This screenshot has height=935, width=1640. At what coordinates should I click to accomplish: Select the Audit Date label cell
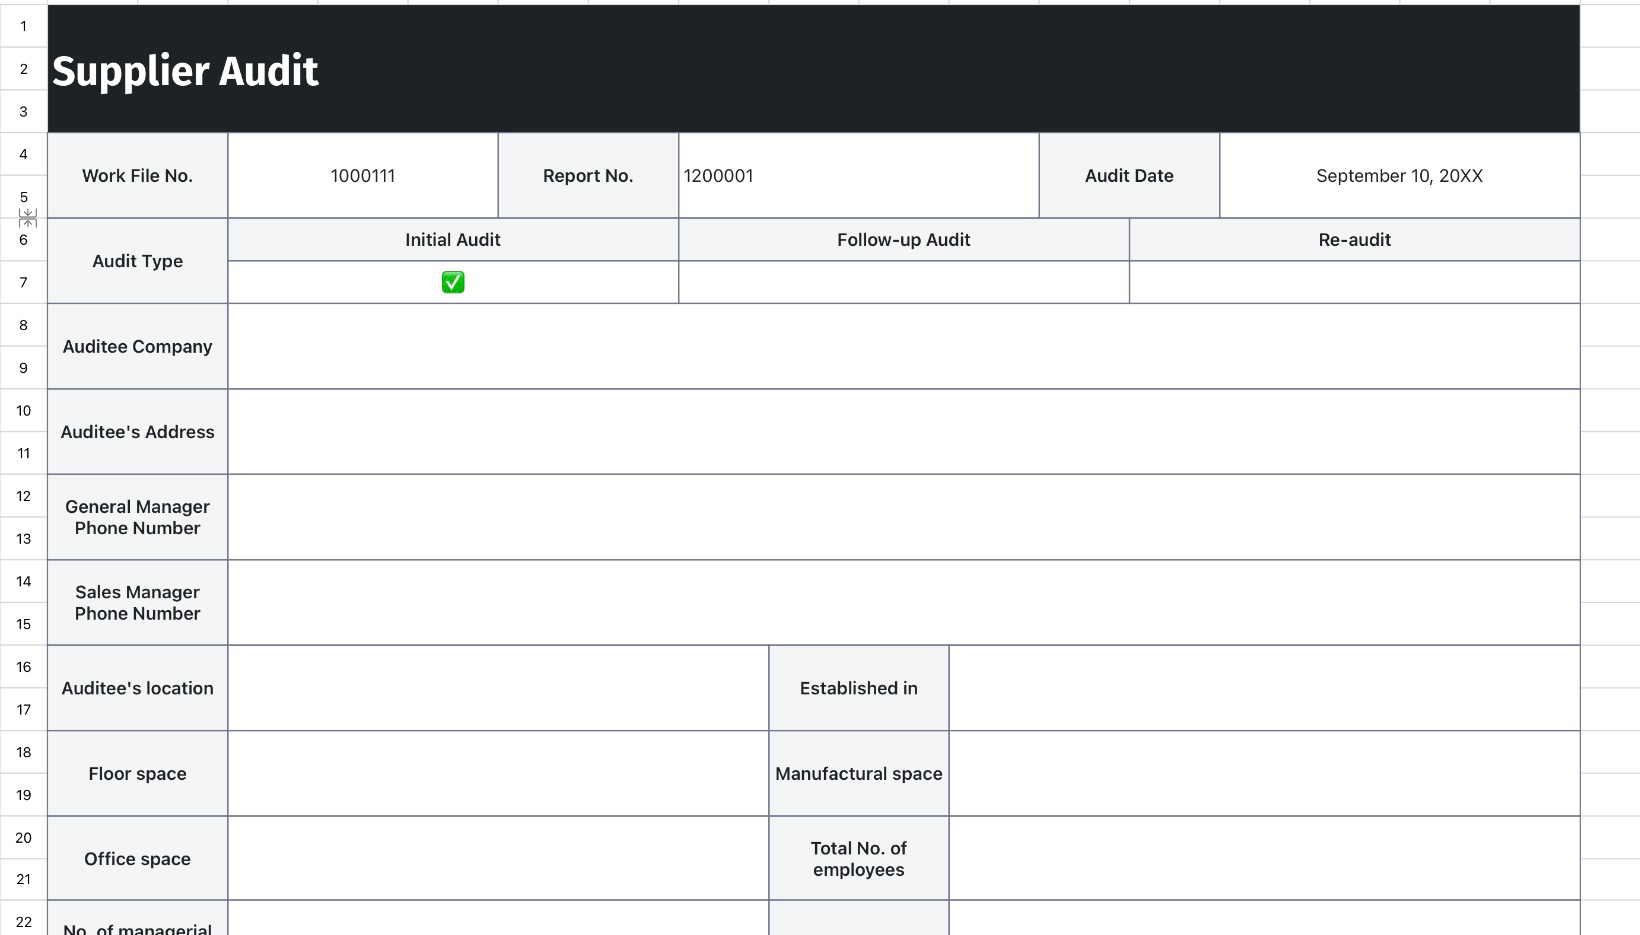click(x=1130, y=176)
